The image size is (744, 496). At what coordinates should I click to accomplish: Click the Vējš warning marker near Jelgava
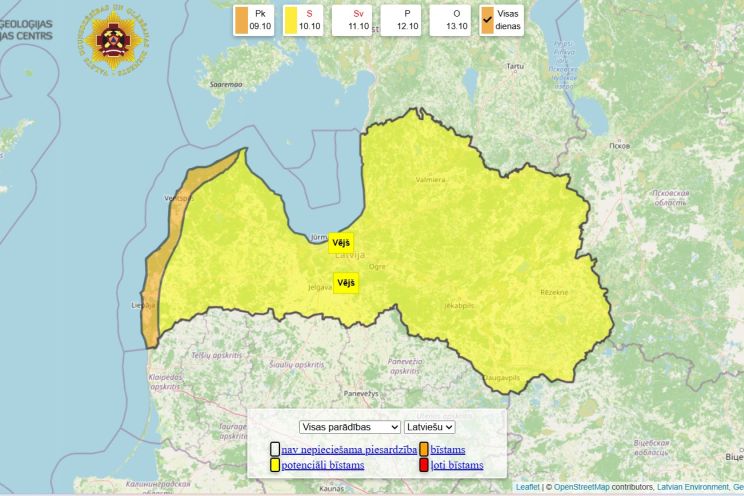346,283
